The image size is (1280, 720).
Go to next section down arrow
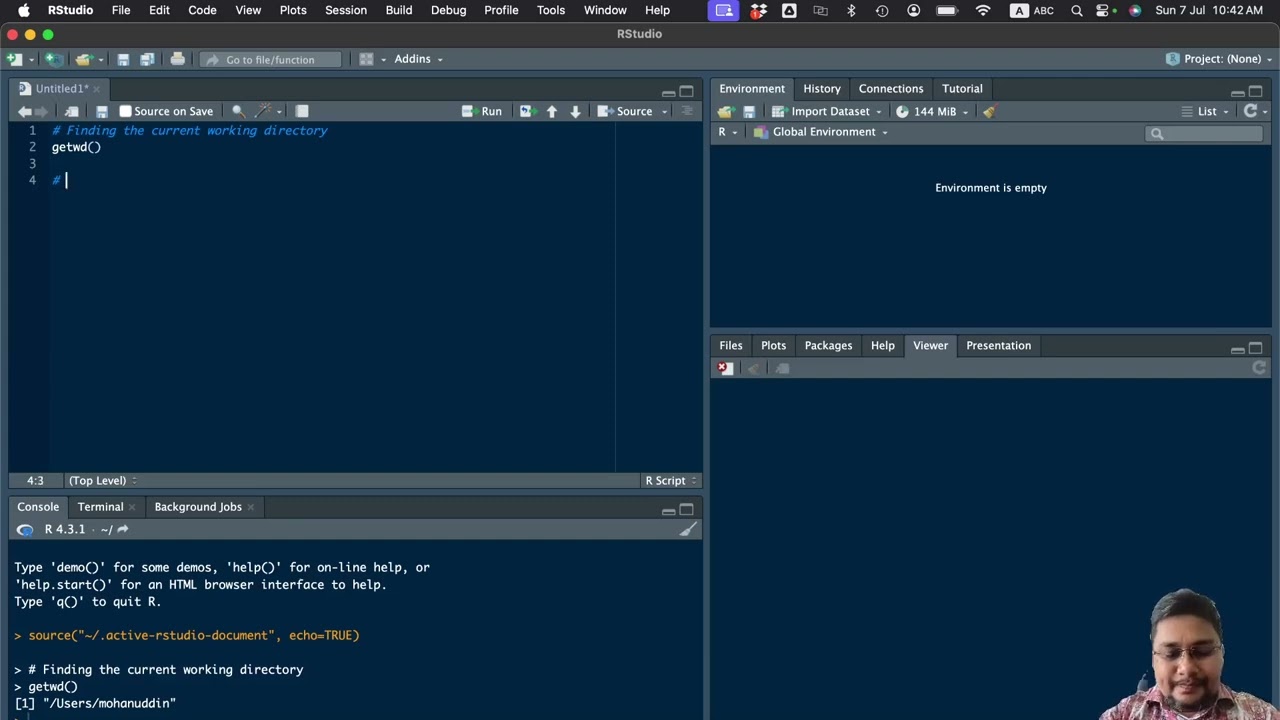(575, 111)
